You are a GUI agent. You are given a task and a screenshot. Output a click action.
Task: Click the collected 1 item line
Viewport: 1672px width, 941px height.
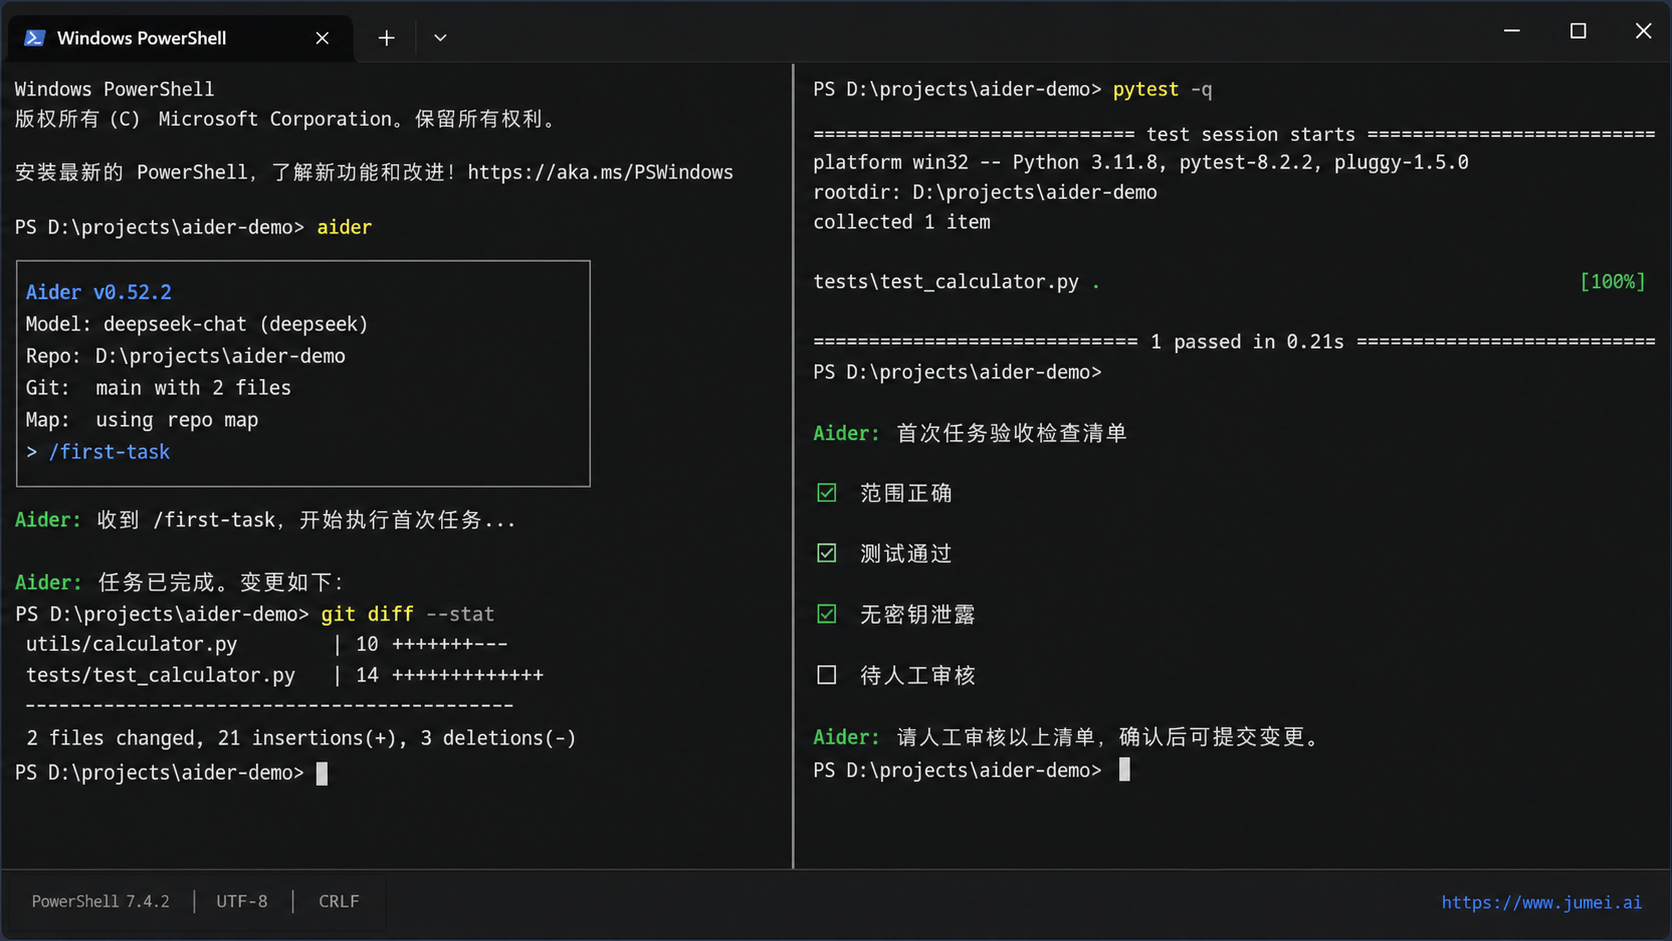point(902,222)
